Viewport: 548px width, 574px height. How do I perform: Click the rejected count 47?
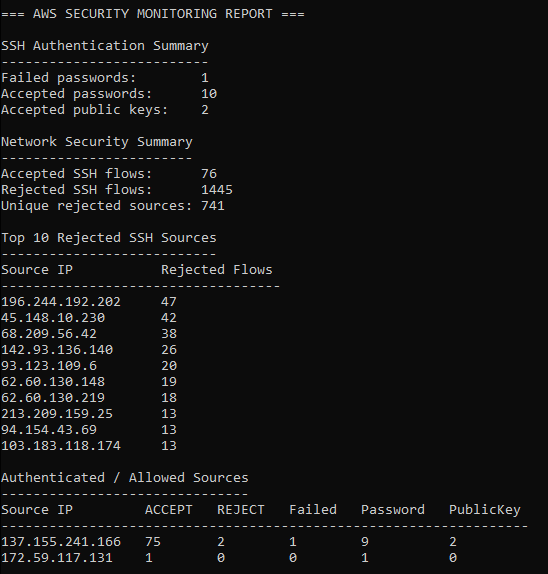[x=169, y=302]
